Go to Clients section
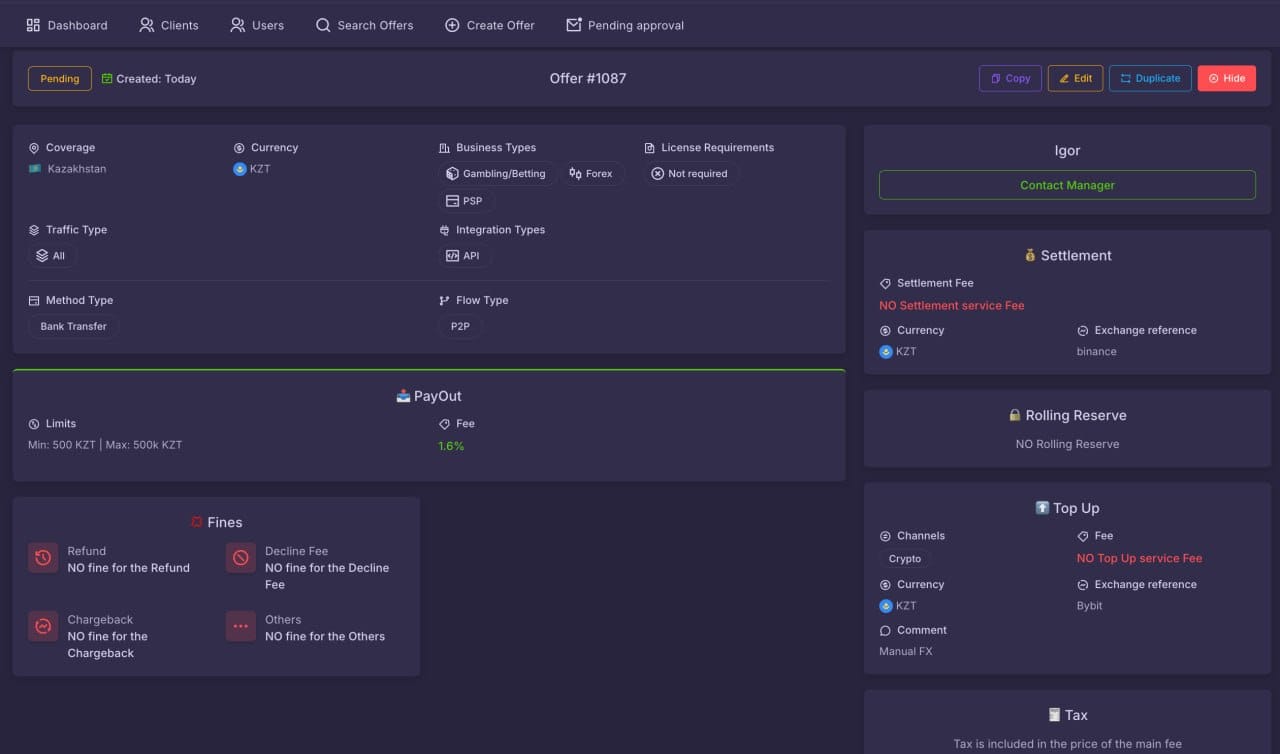This screenshot has width=1280, height=754. pyautogui.click(x=169, y=25)
